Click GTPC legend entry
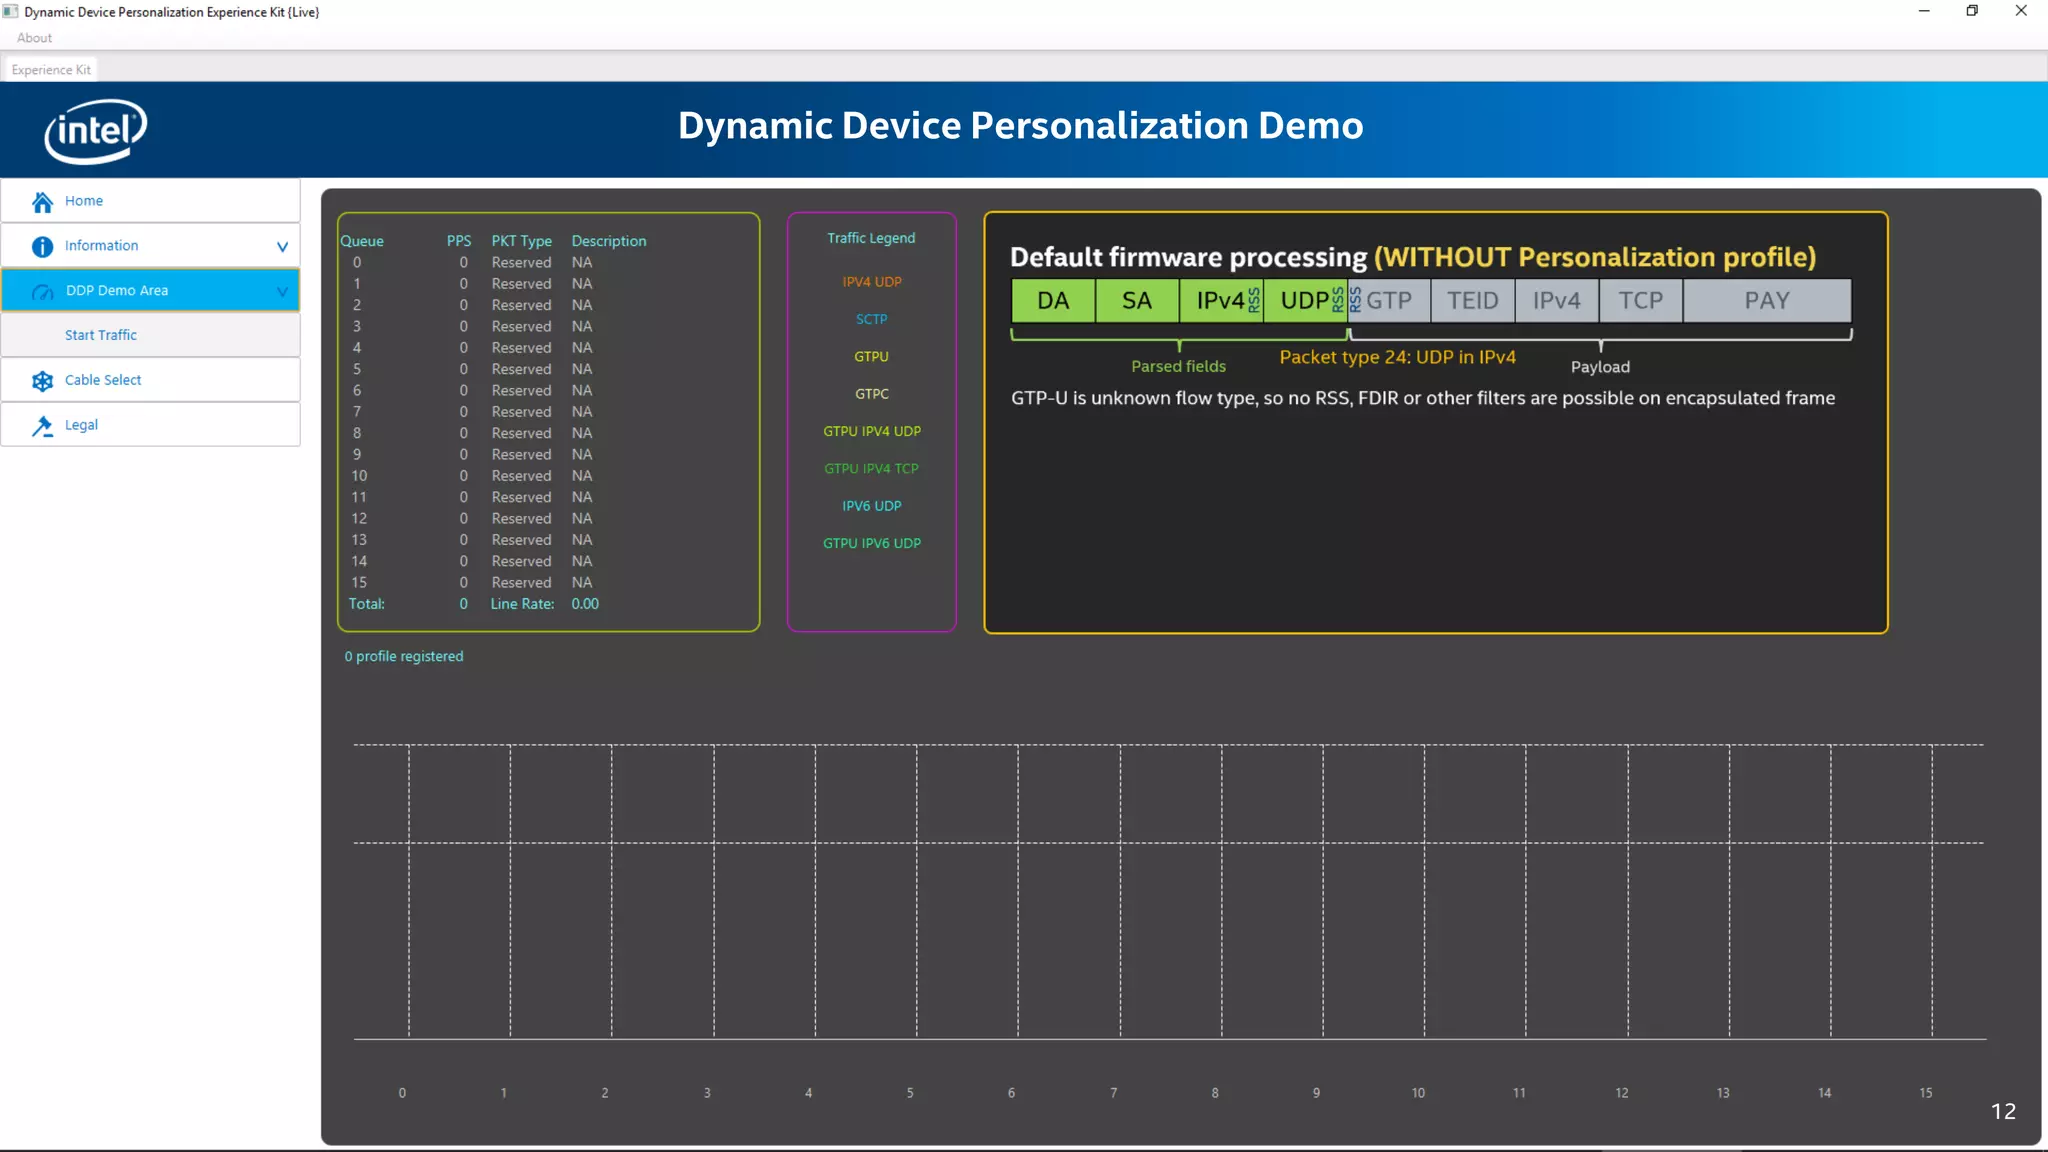Screen dimensions: 2048x1152 871,394
